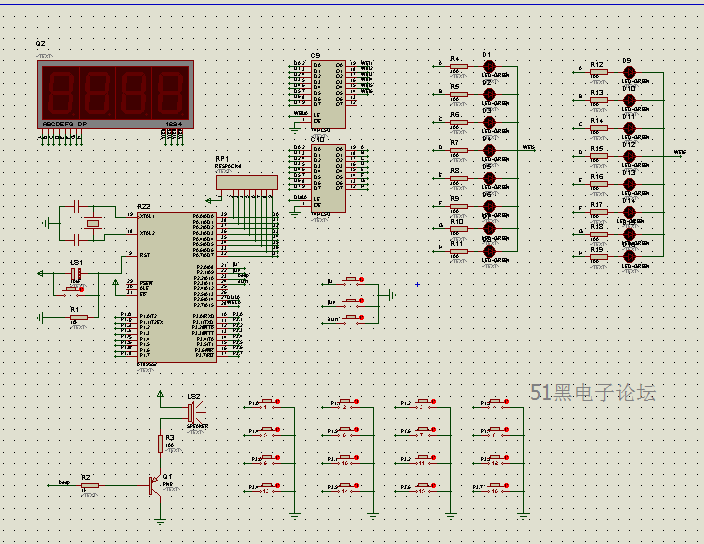Select the US1 reset capacitor
This screenshot has height=544, width=704.
(76, 273)
